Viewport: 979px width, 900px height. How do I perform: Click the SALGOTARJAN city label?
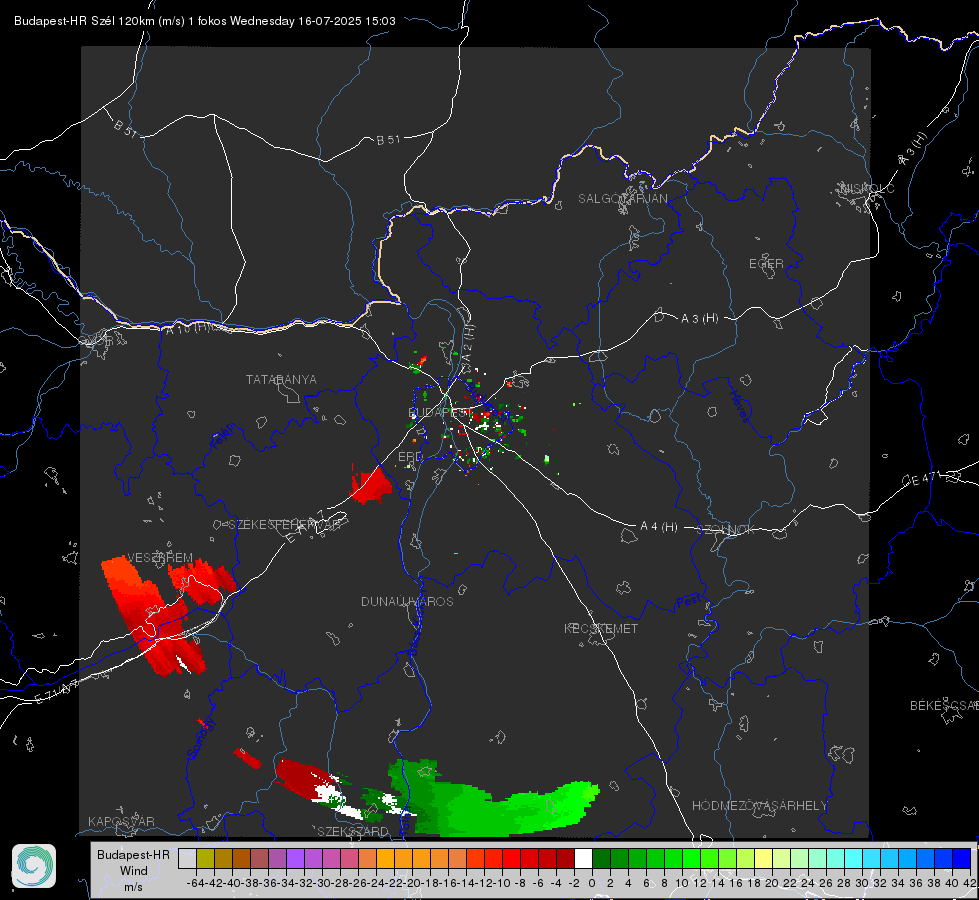coord(622,199)
